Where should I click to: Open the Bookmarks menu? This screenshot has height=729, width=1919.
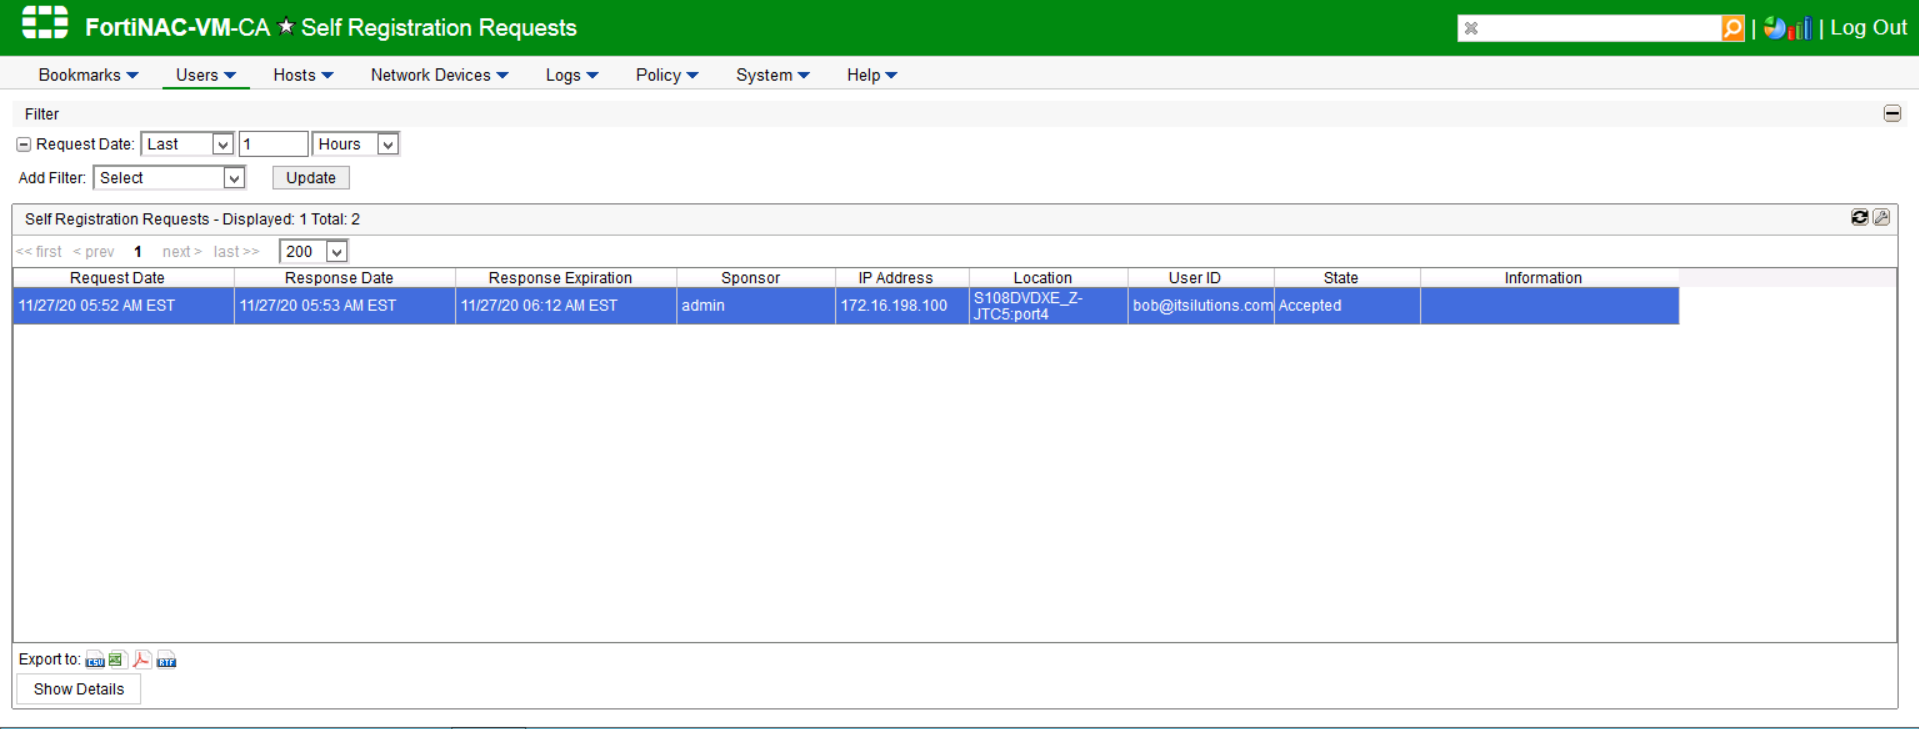pos(88,75)
